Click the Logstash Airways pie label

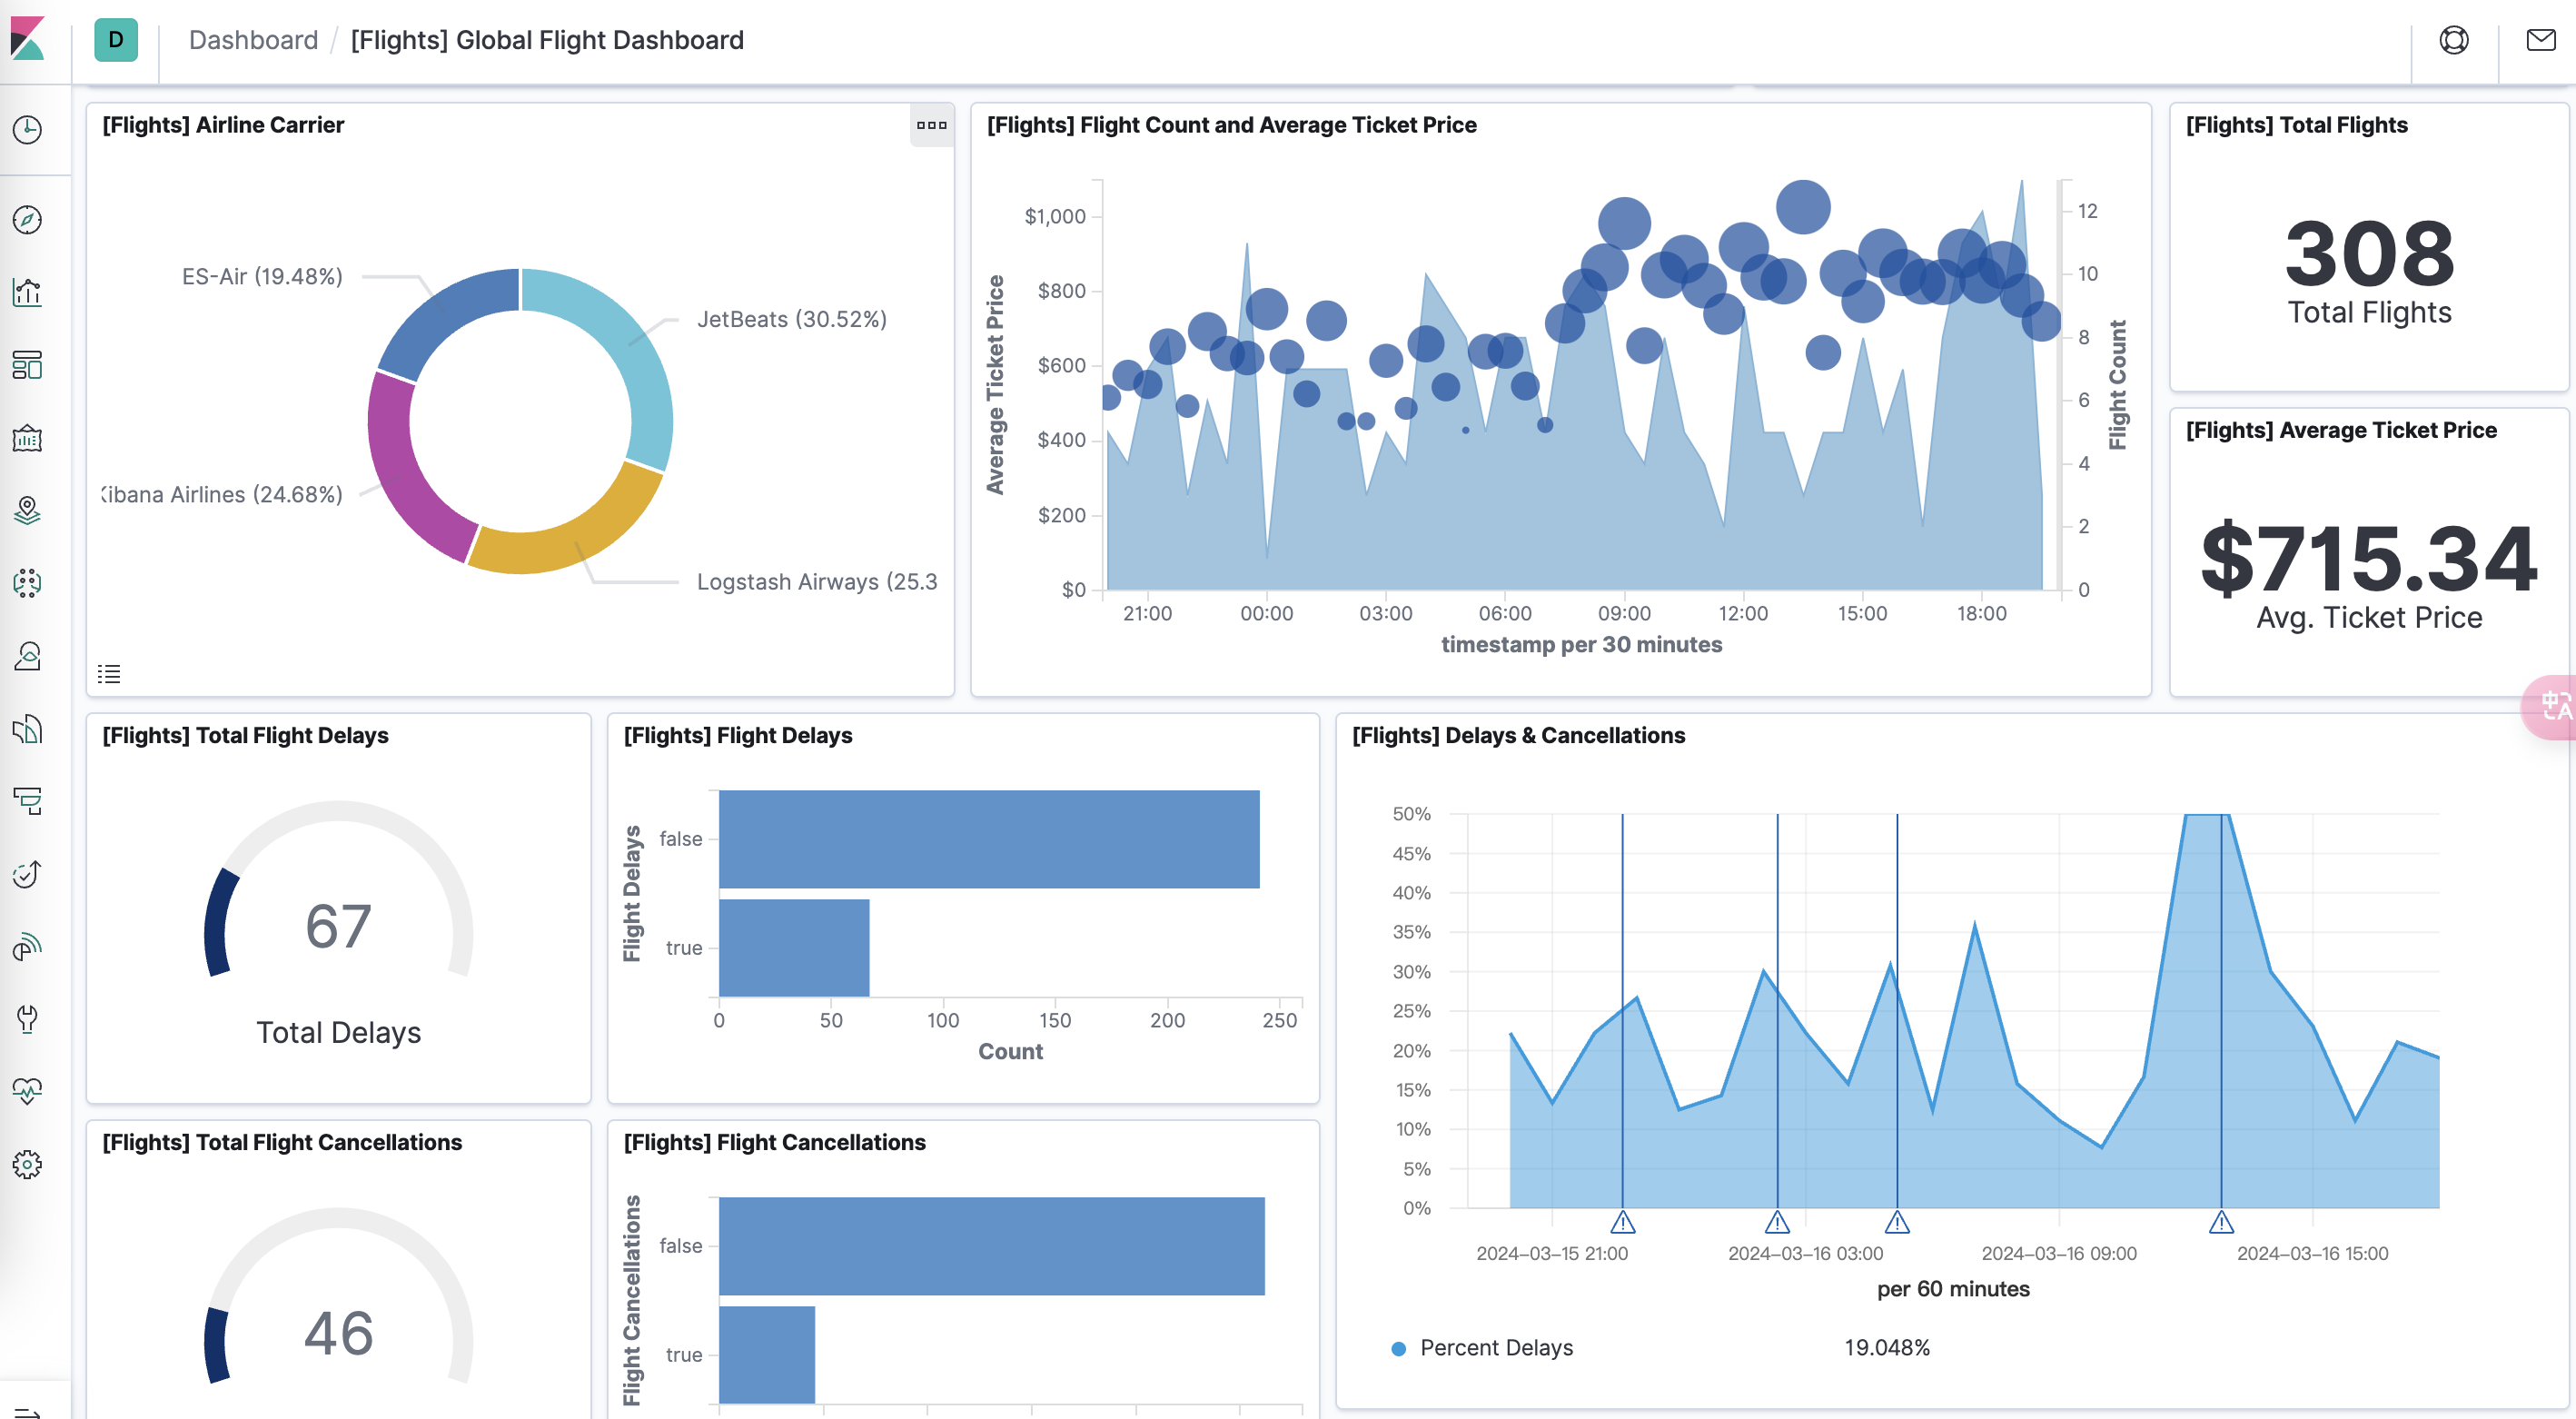pos(817,581)
